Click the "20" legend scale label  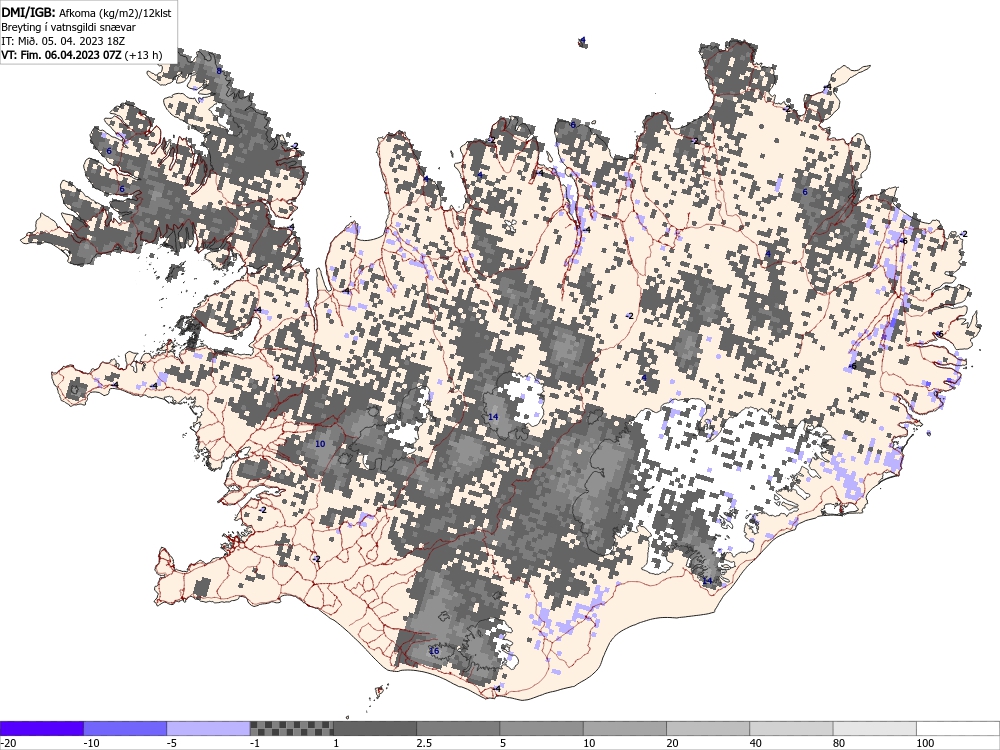pos(672,744)
